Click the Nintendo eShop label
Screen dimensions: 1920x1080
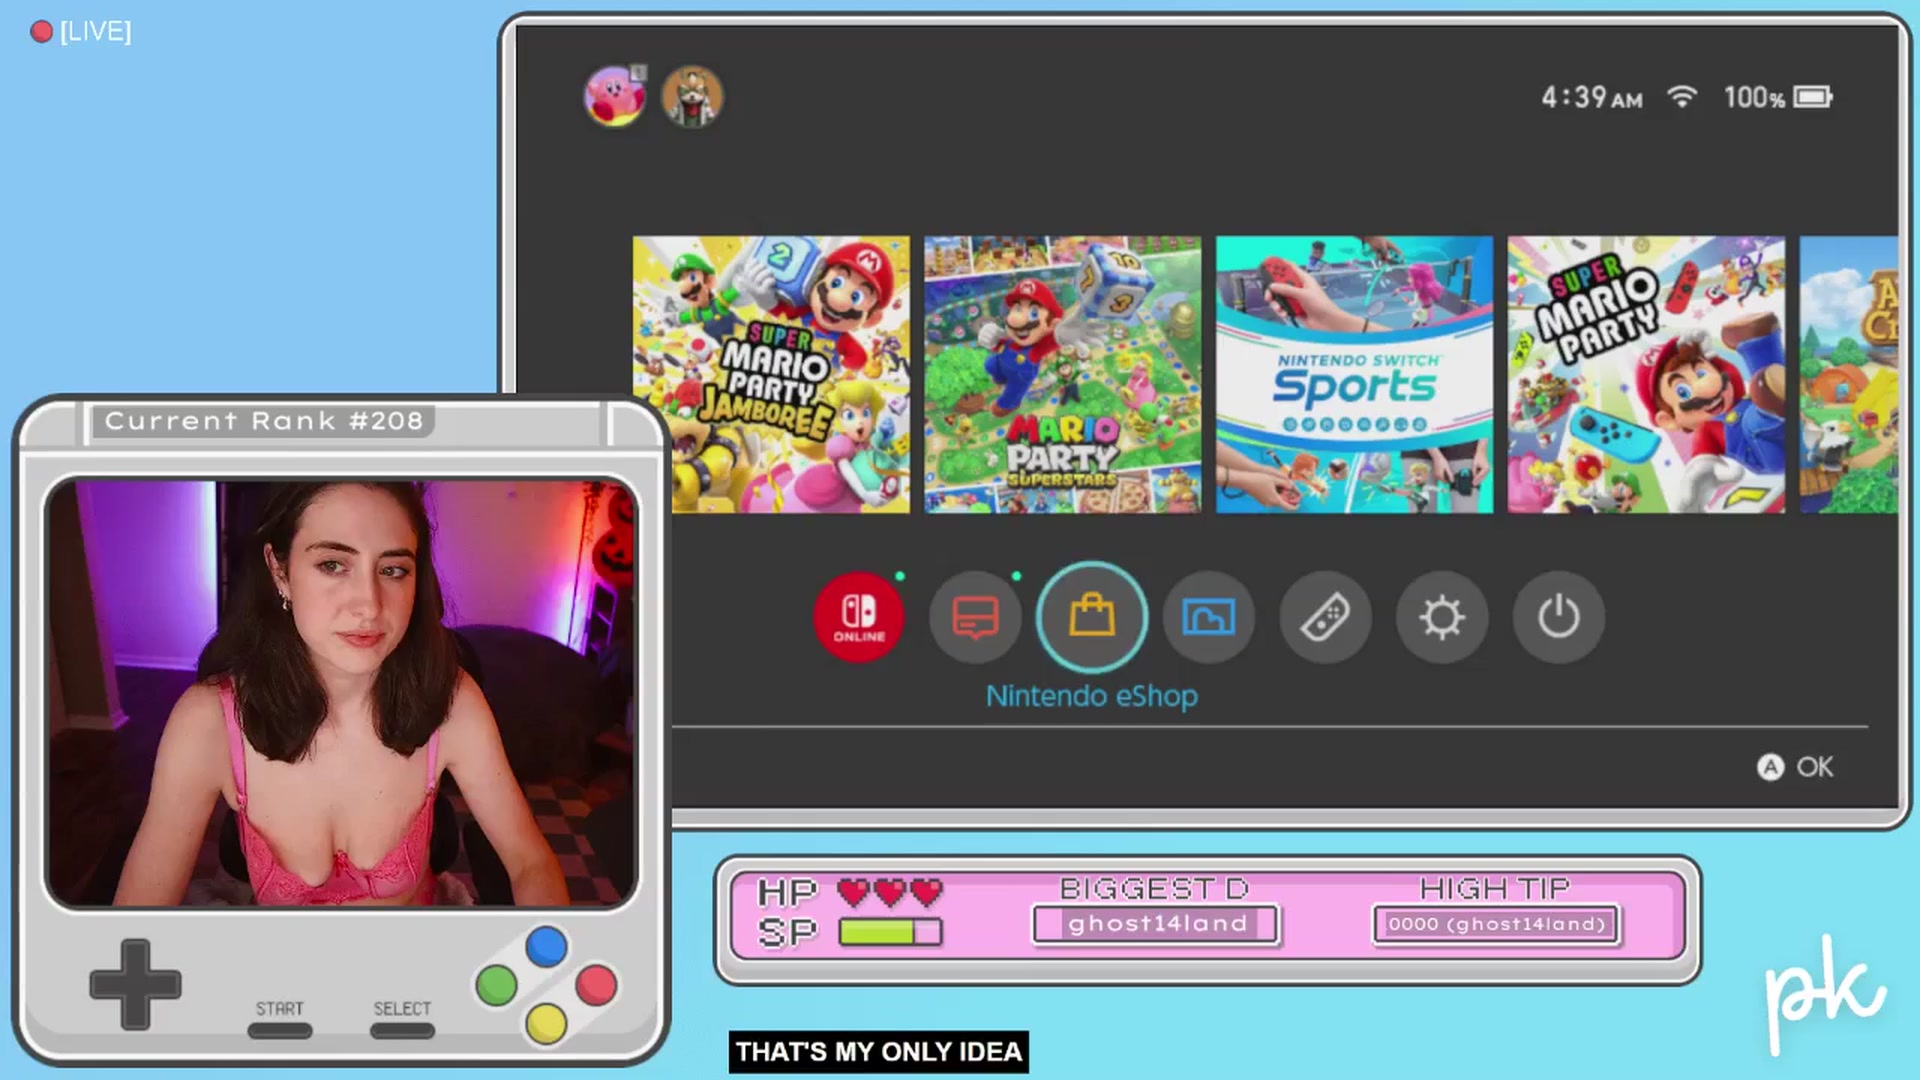tap(1092, 696)
